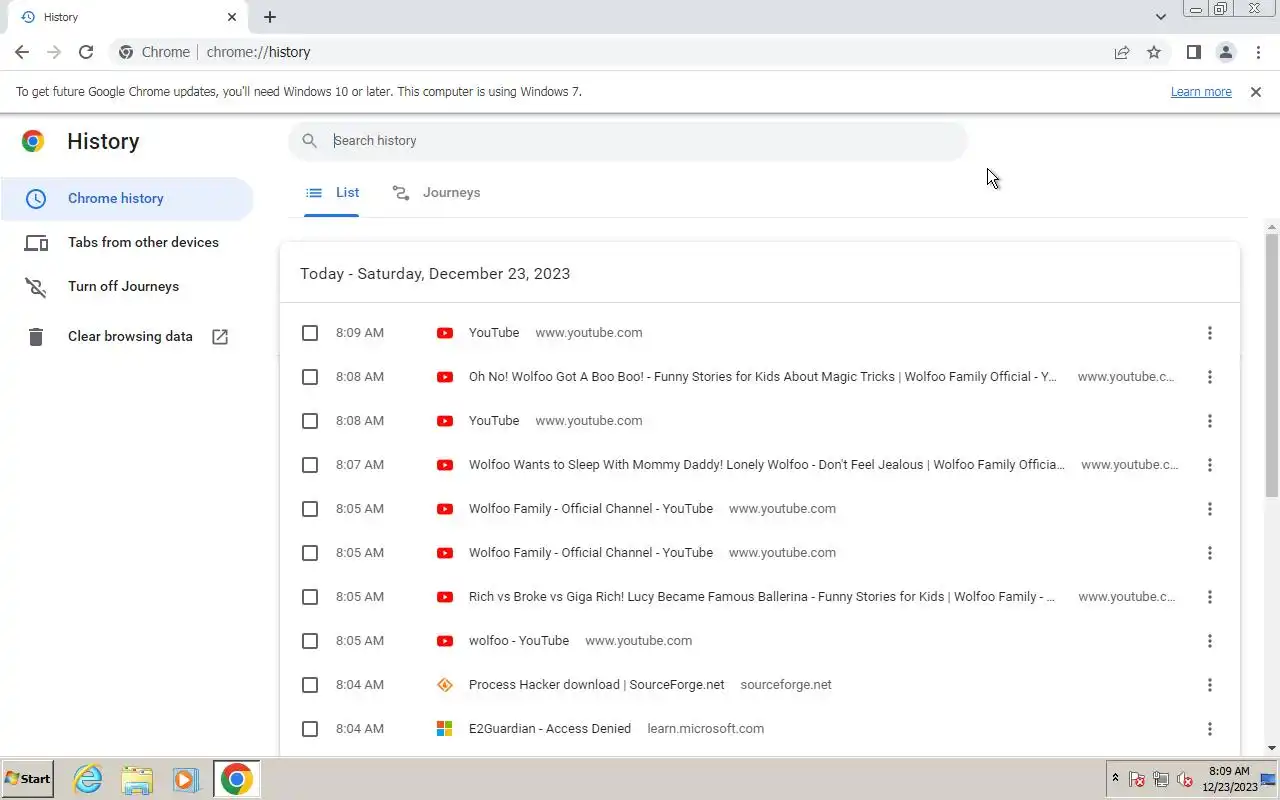Open Oh No! Wolfoo Got A Boo Boo link
This screenshot has width=1280, height=800.
[763, 377]
